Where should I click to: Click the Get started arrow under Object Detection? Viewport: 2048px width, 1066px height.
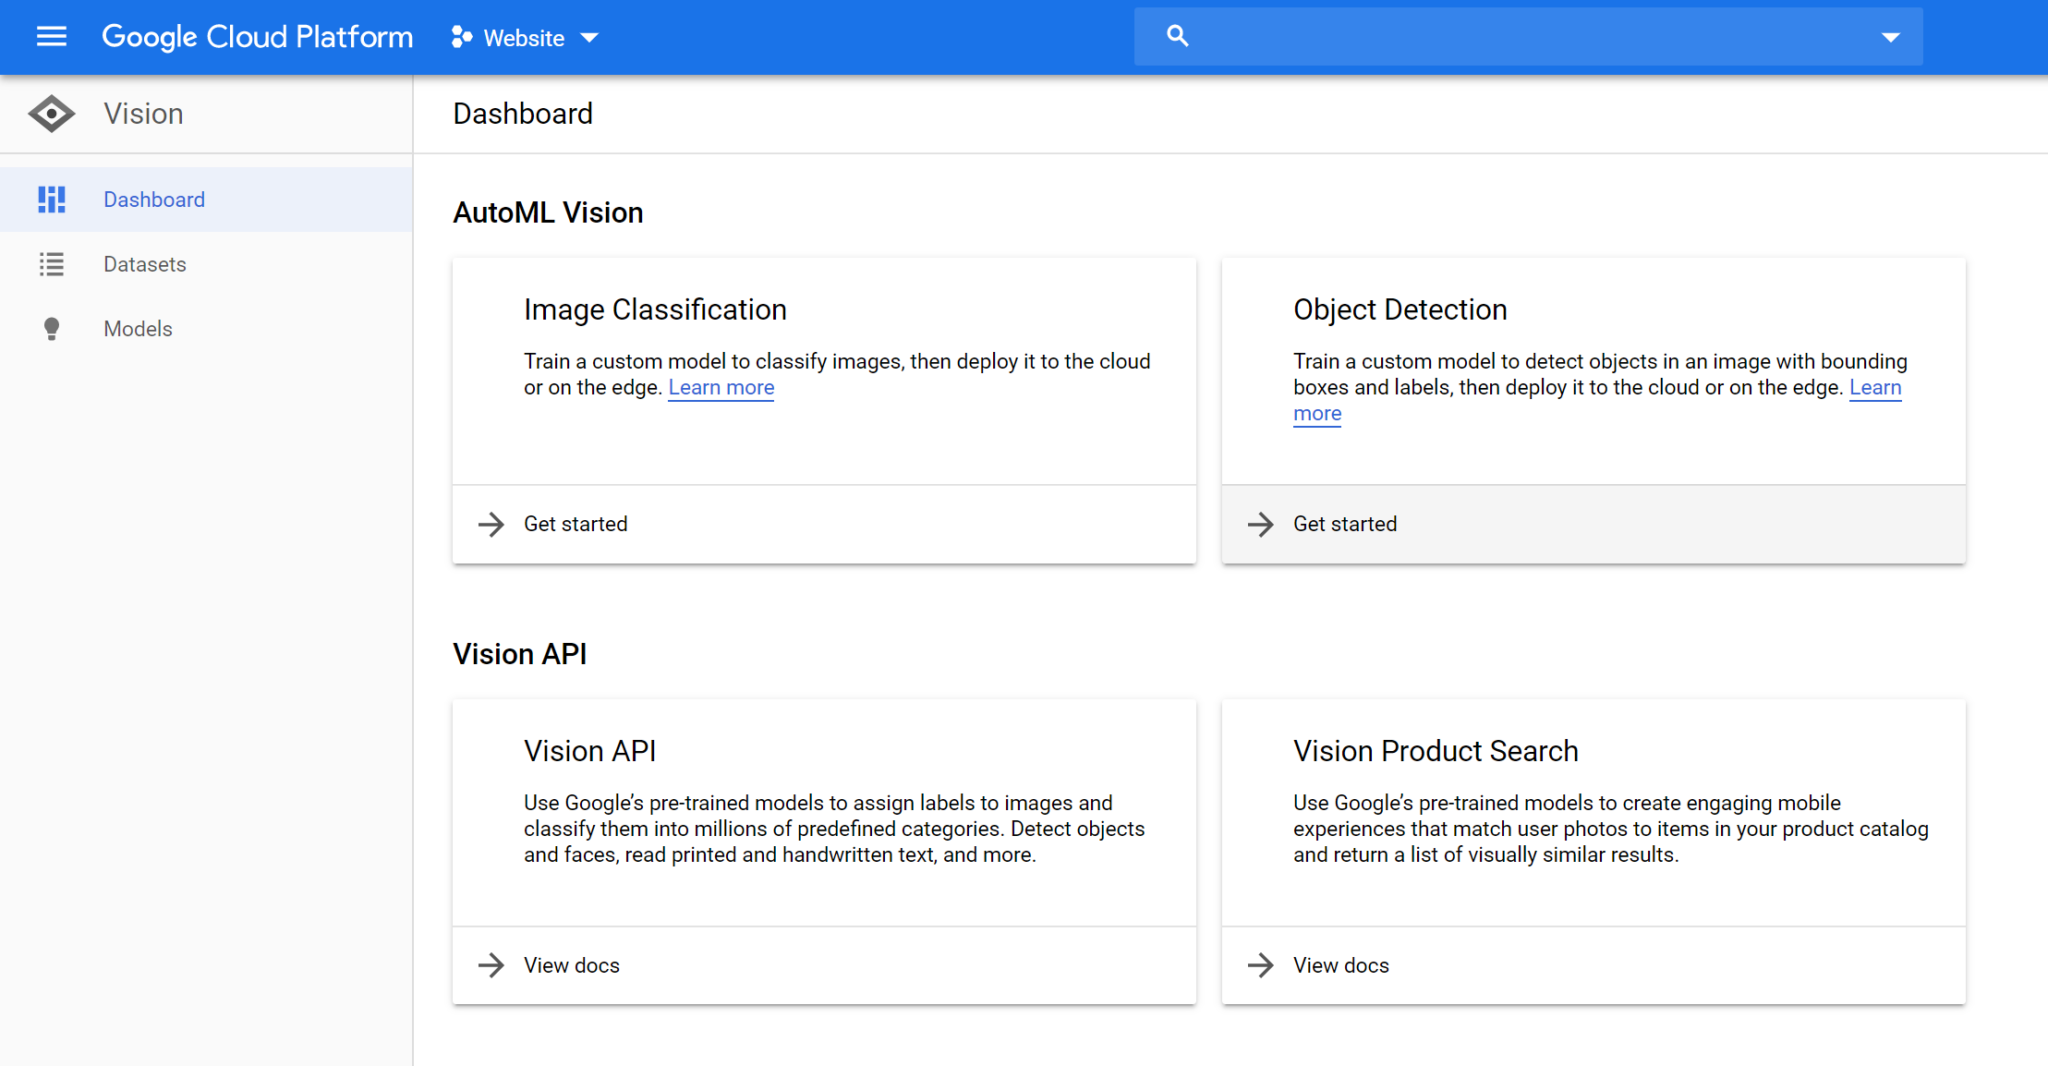(1260, 524)
